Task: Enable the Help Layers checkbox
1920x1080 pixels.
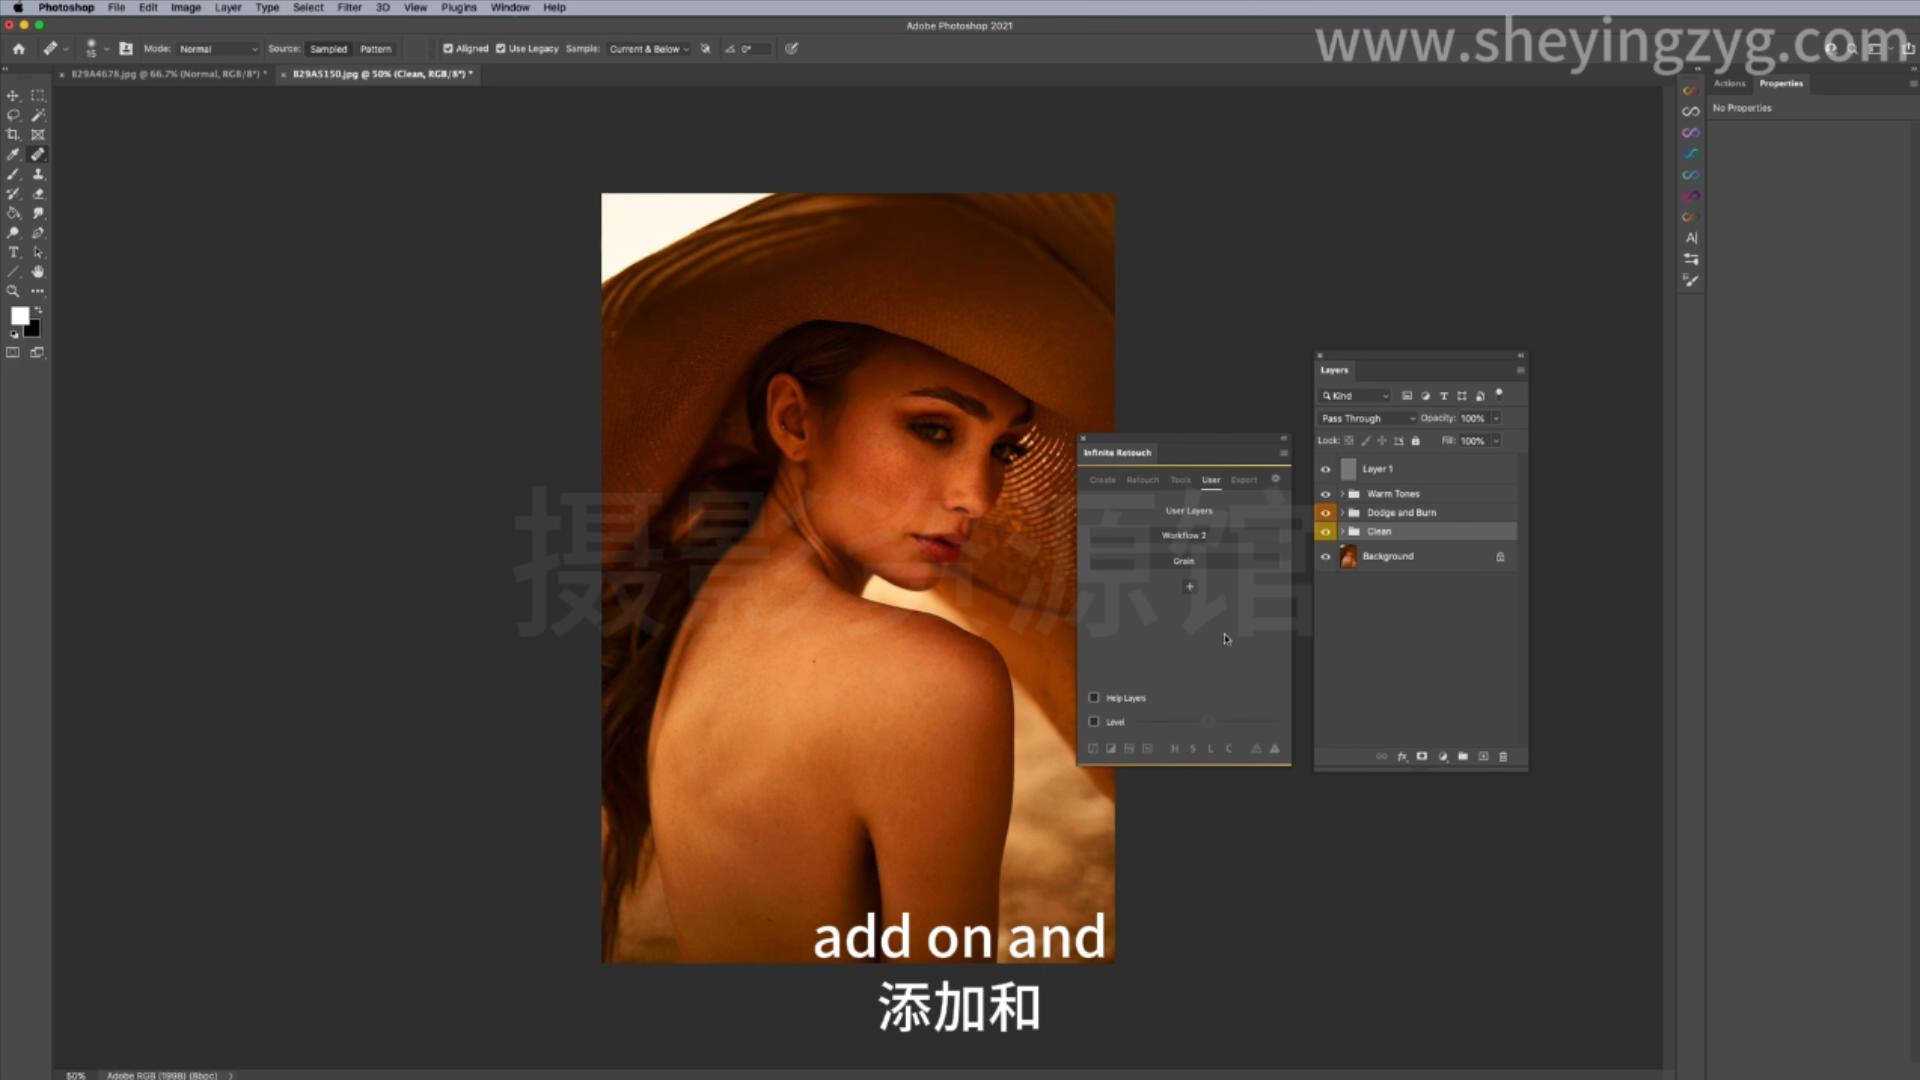Action: point(1094,698)
